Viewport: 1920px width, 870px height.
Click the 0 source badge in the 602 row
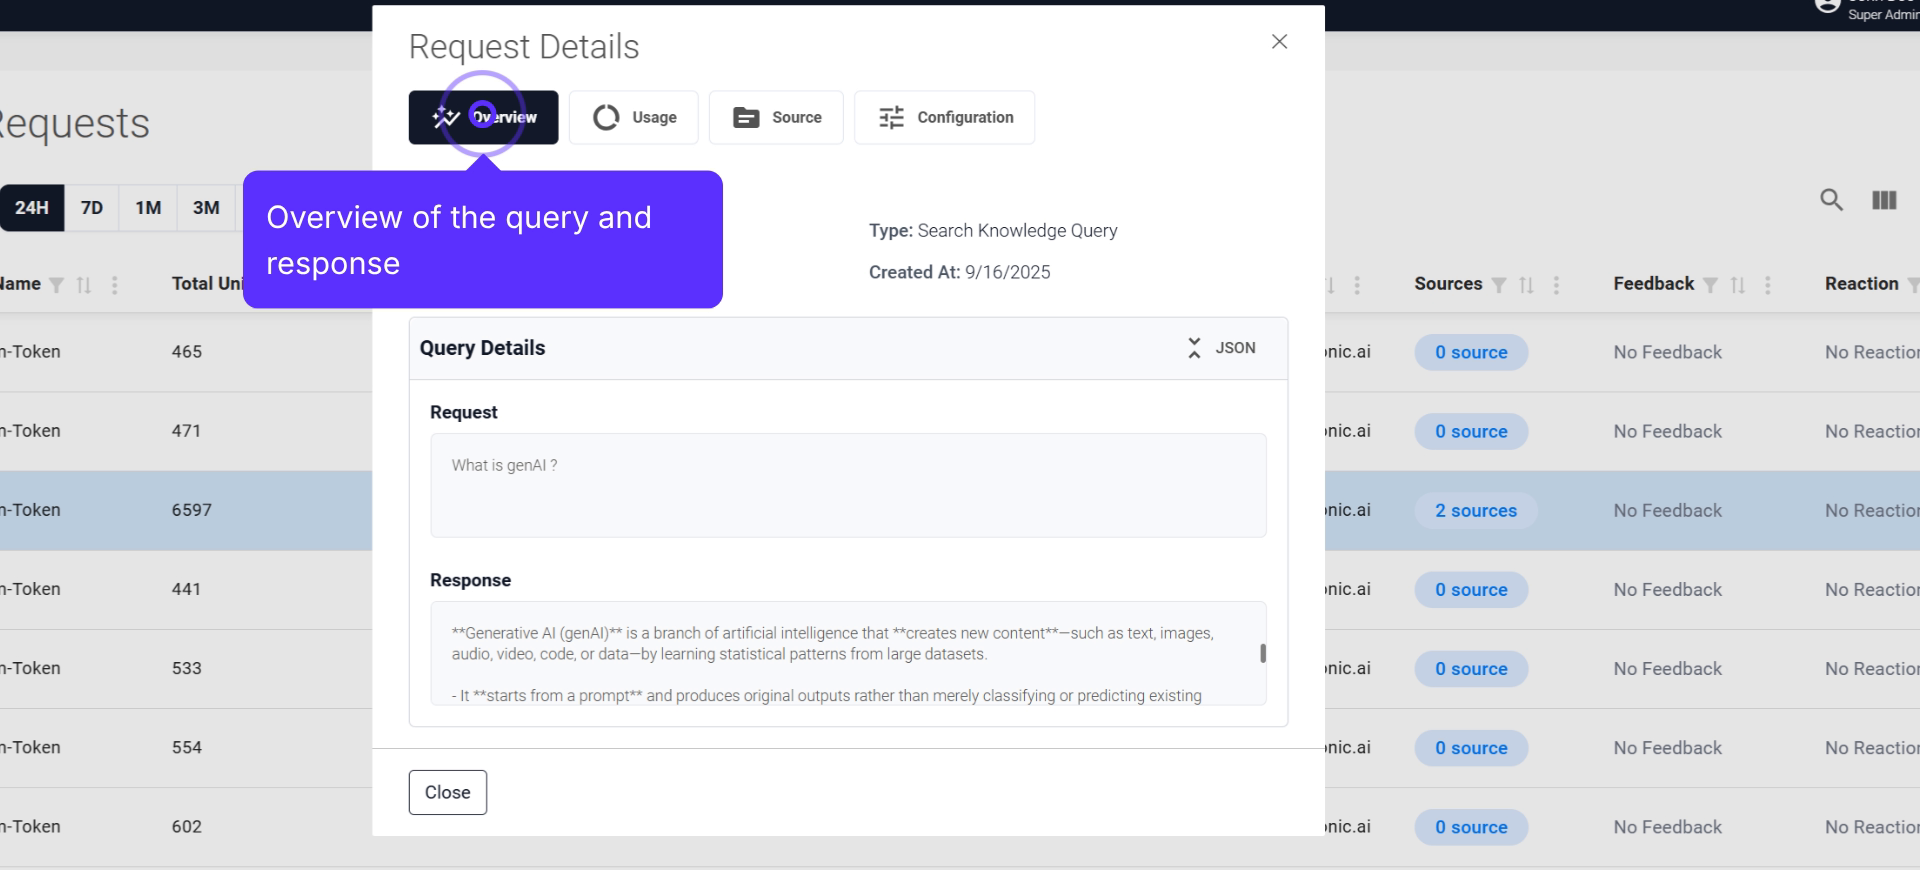click(1471, 827)
